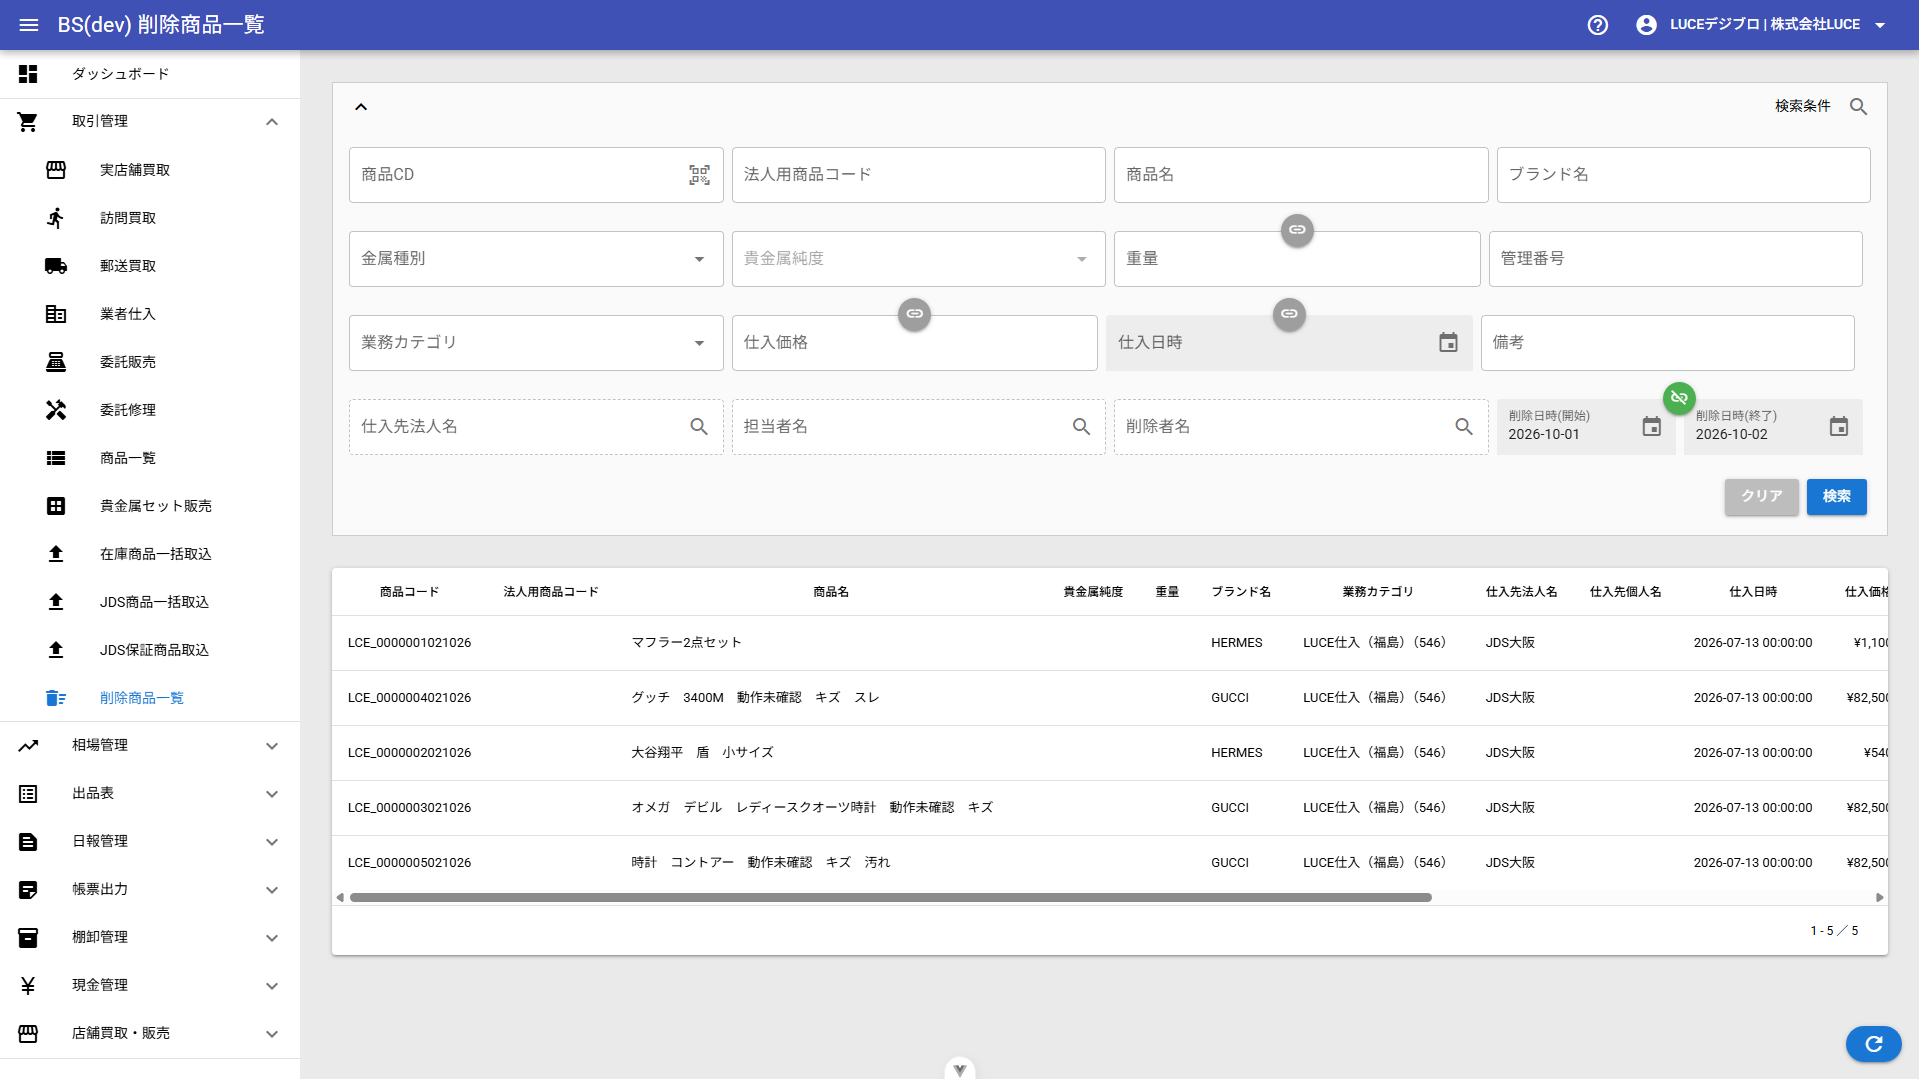
Task: Toggle the link icon above 仕入価格
Action: [x=914, y=314]
